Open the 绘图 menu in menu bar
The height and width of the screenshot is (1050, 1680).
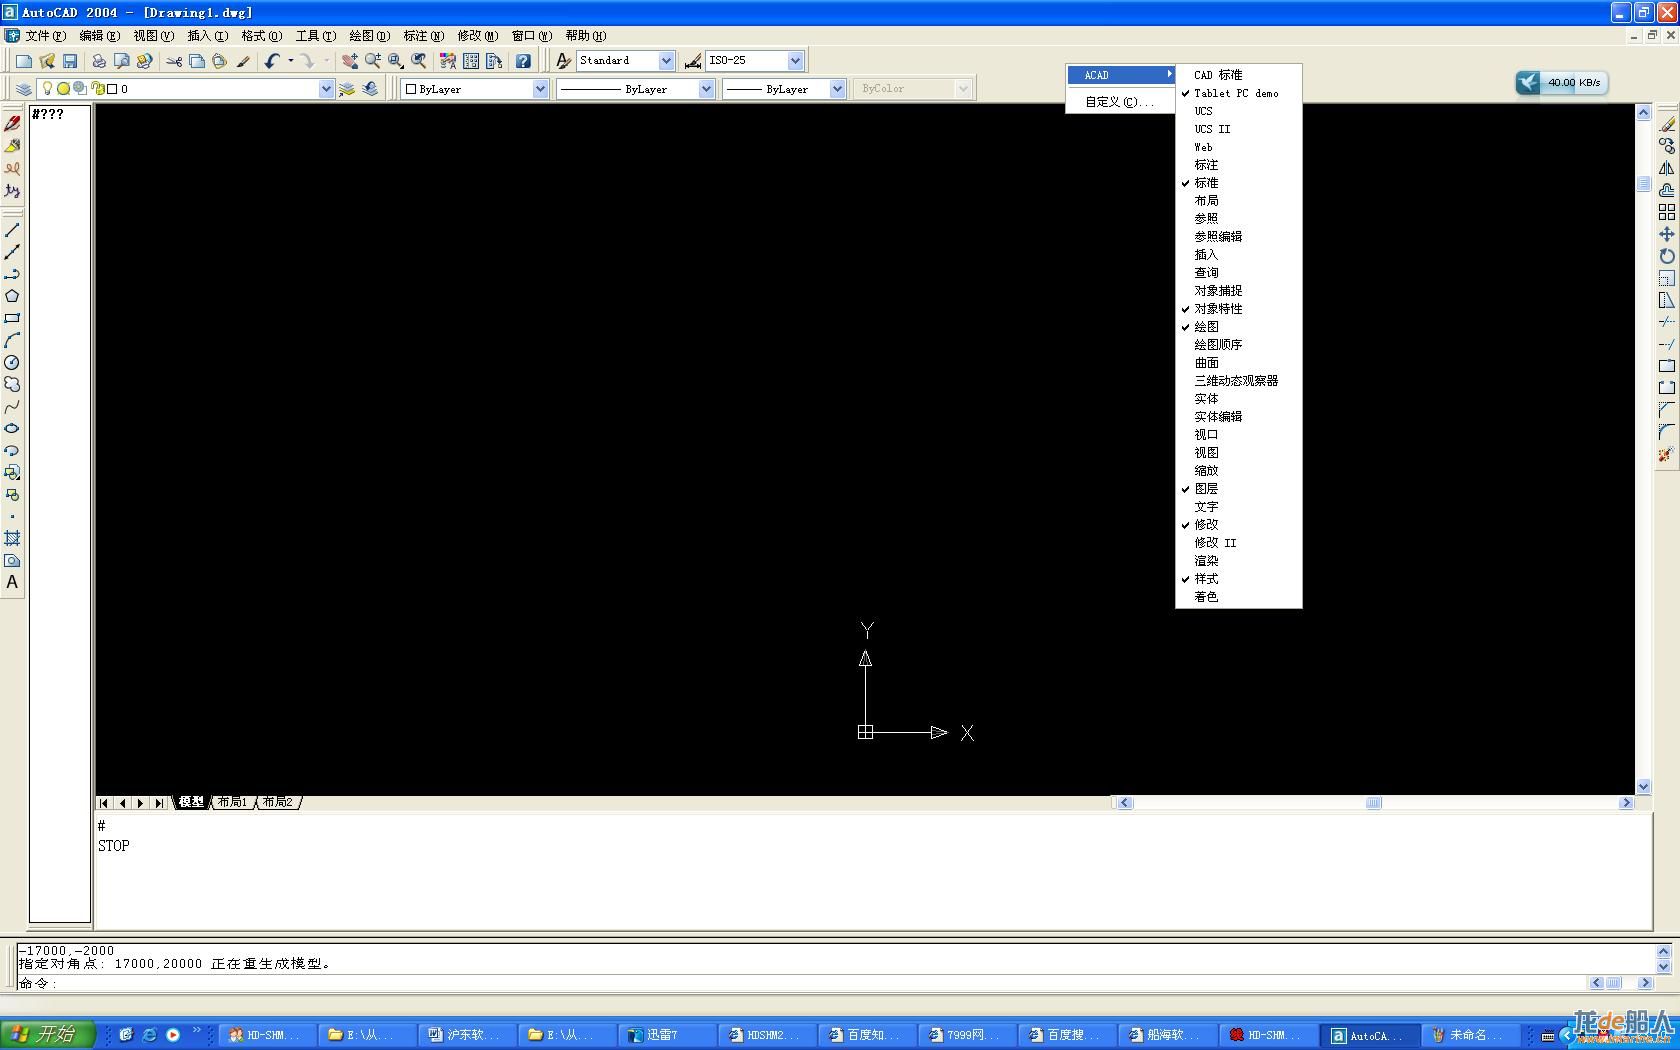pos(369,36)
